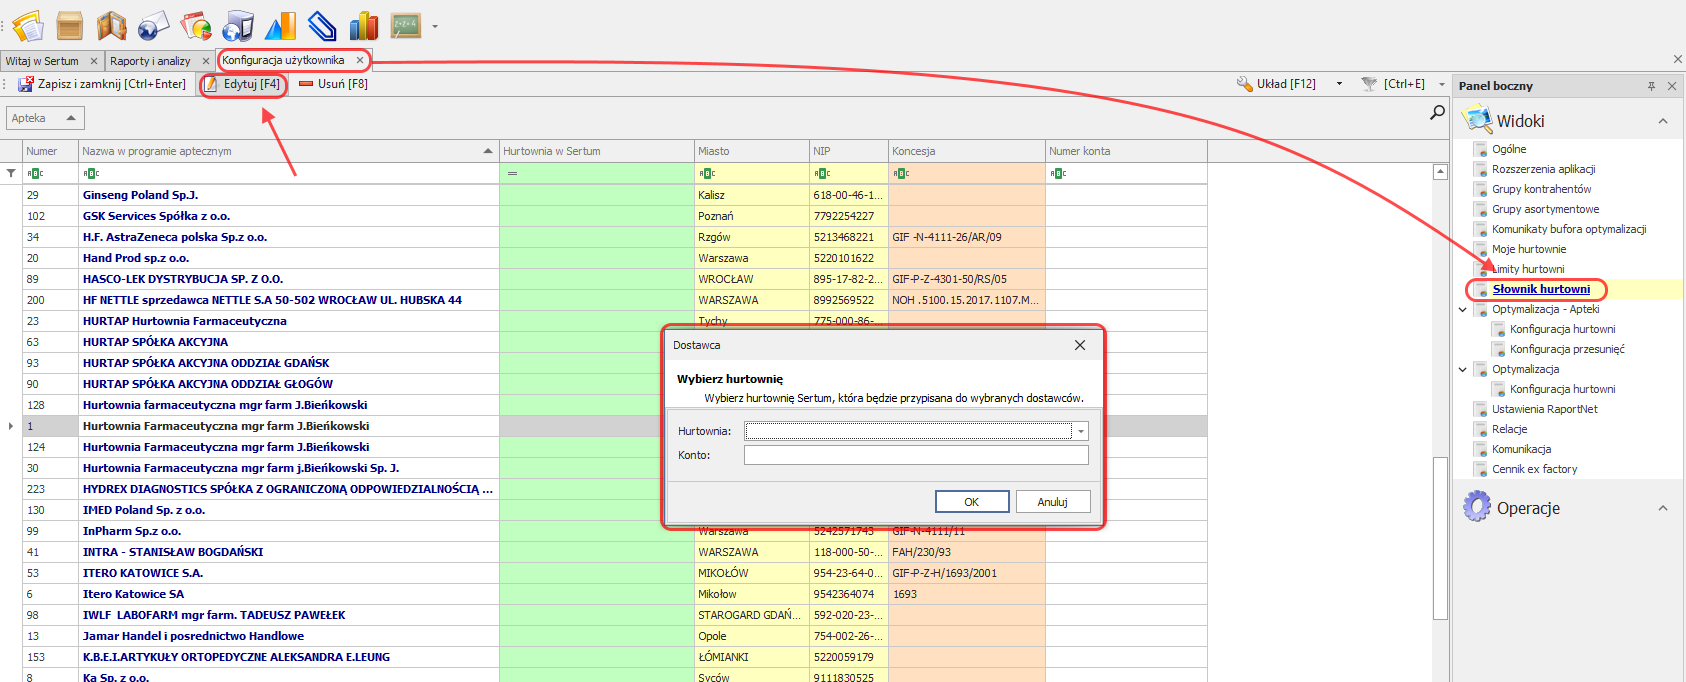Click the globe with envelope toolbar icon
The image size is (1686, 682).
point(153,25)
